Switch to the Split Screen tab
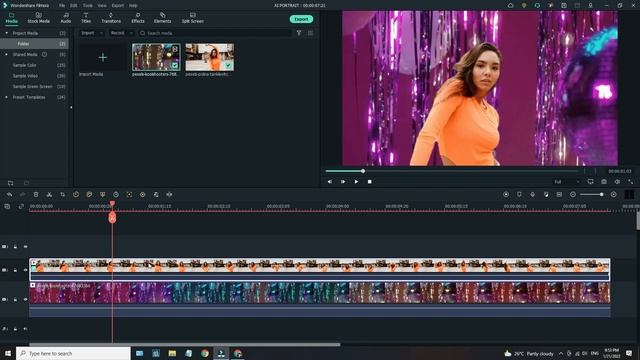This screenshot has height=360, width=640. tap(193, 18)
